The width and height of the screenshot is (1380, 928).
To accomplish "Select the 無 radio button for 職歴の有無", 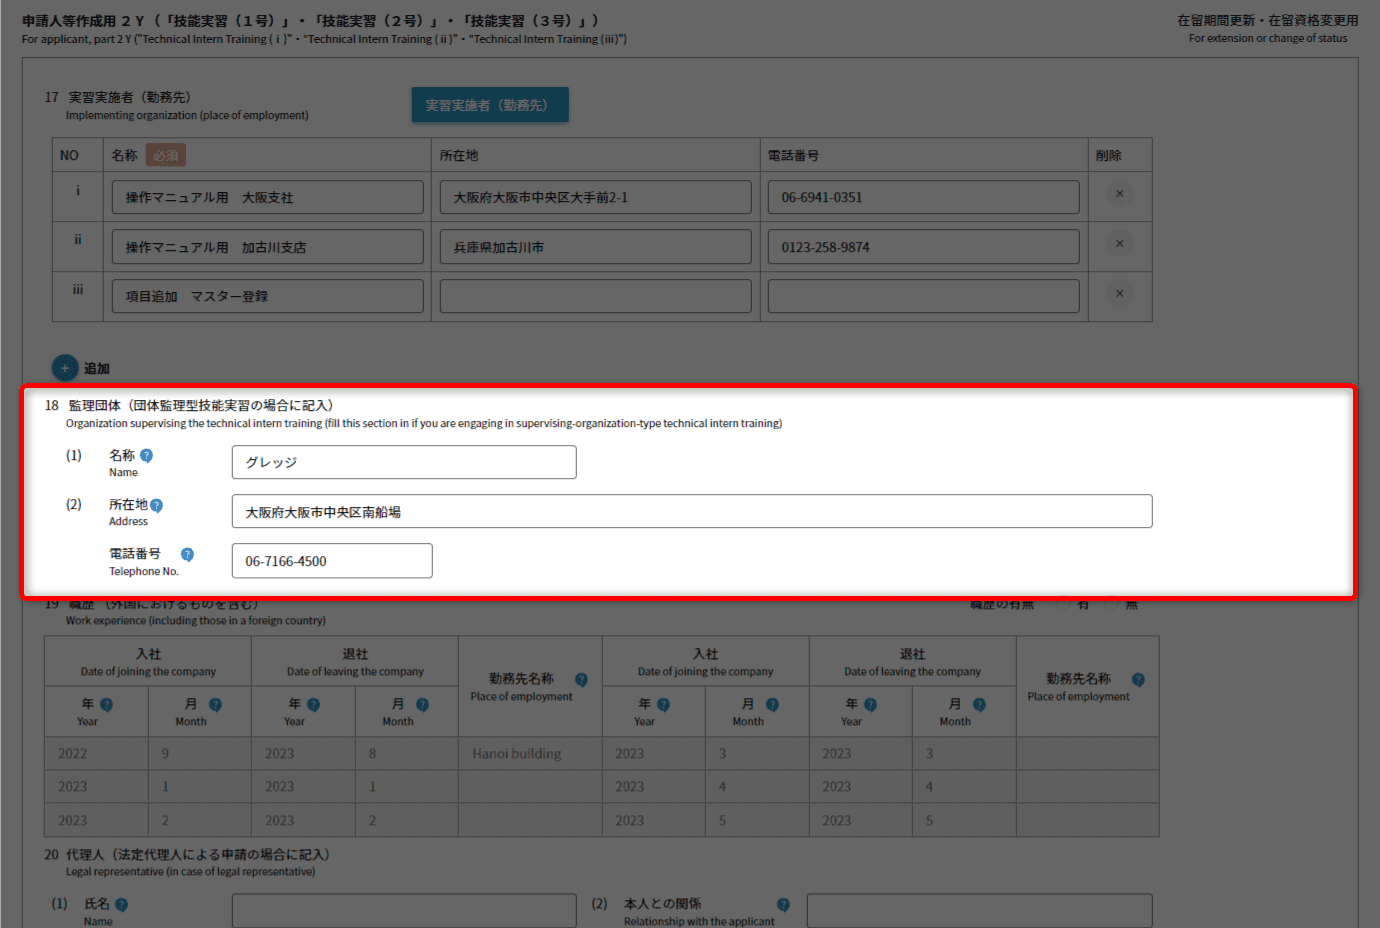I will coord(1112,604).
